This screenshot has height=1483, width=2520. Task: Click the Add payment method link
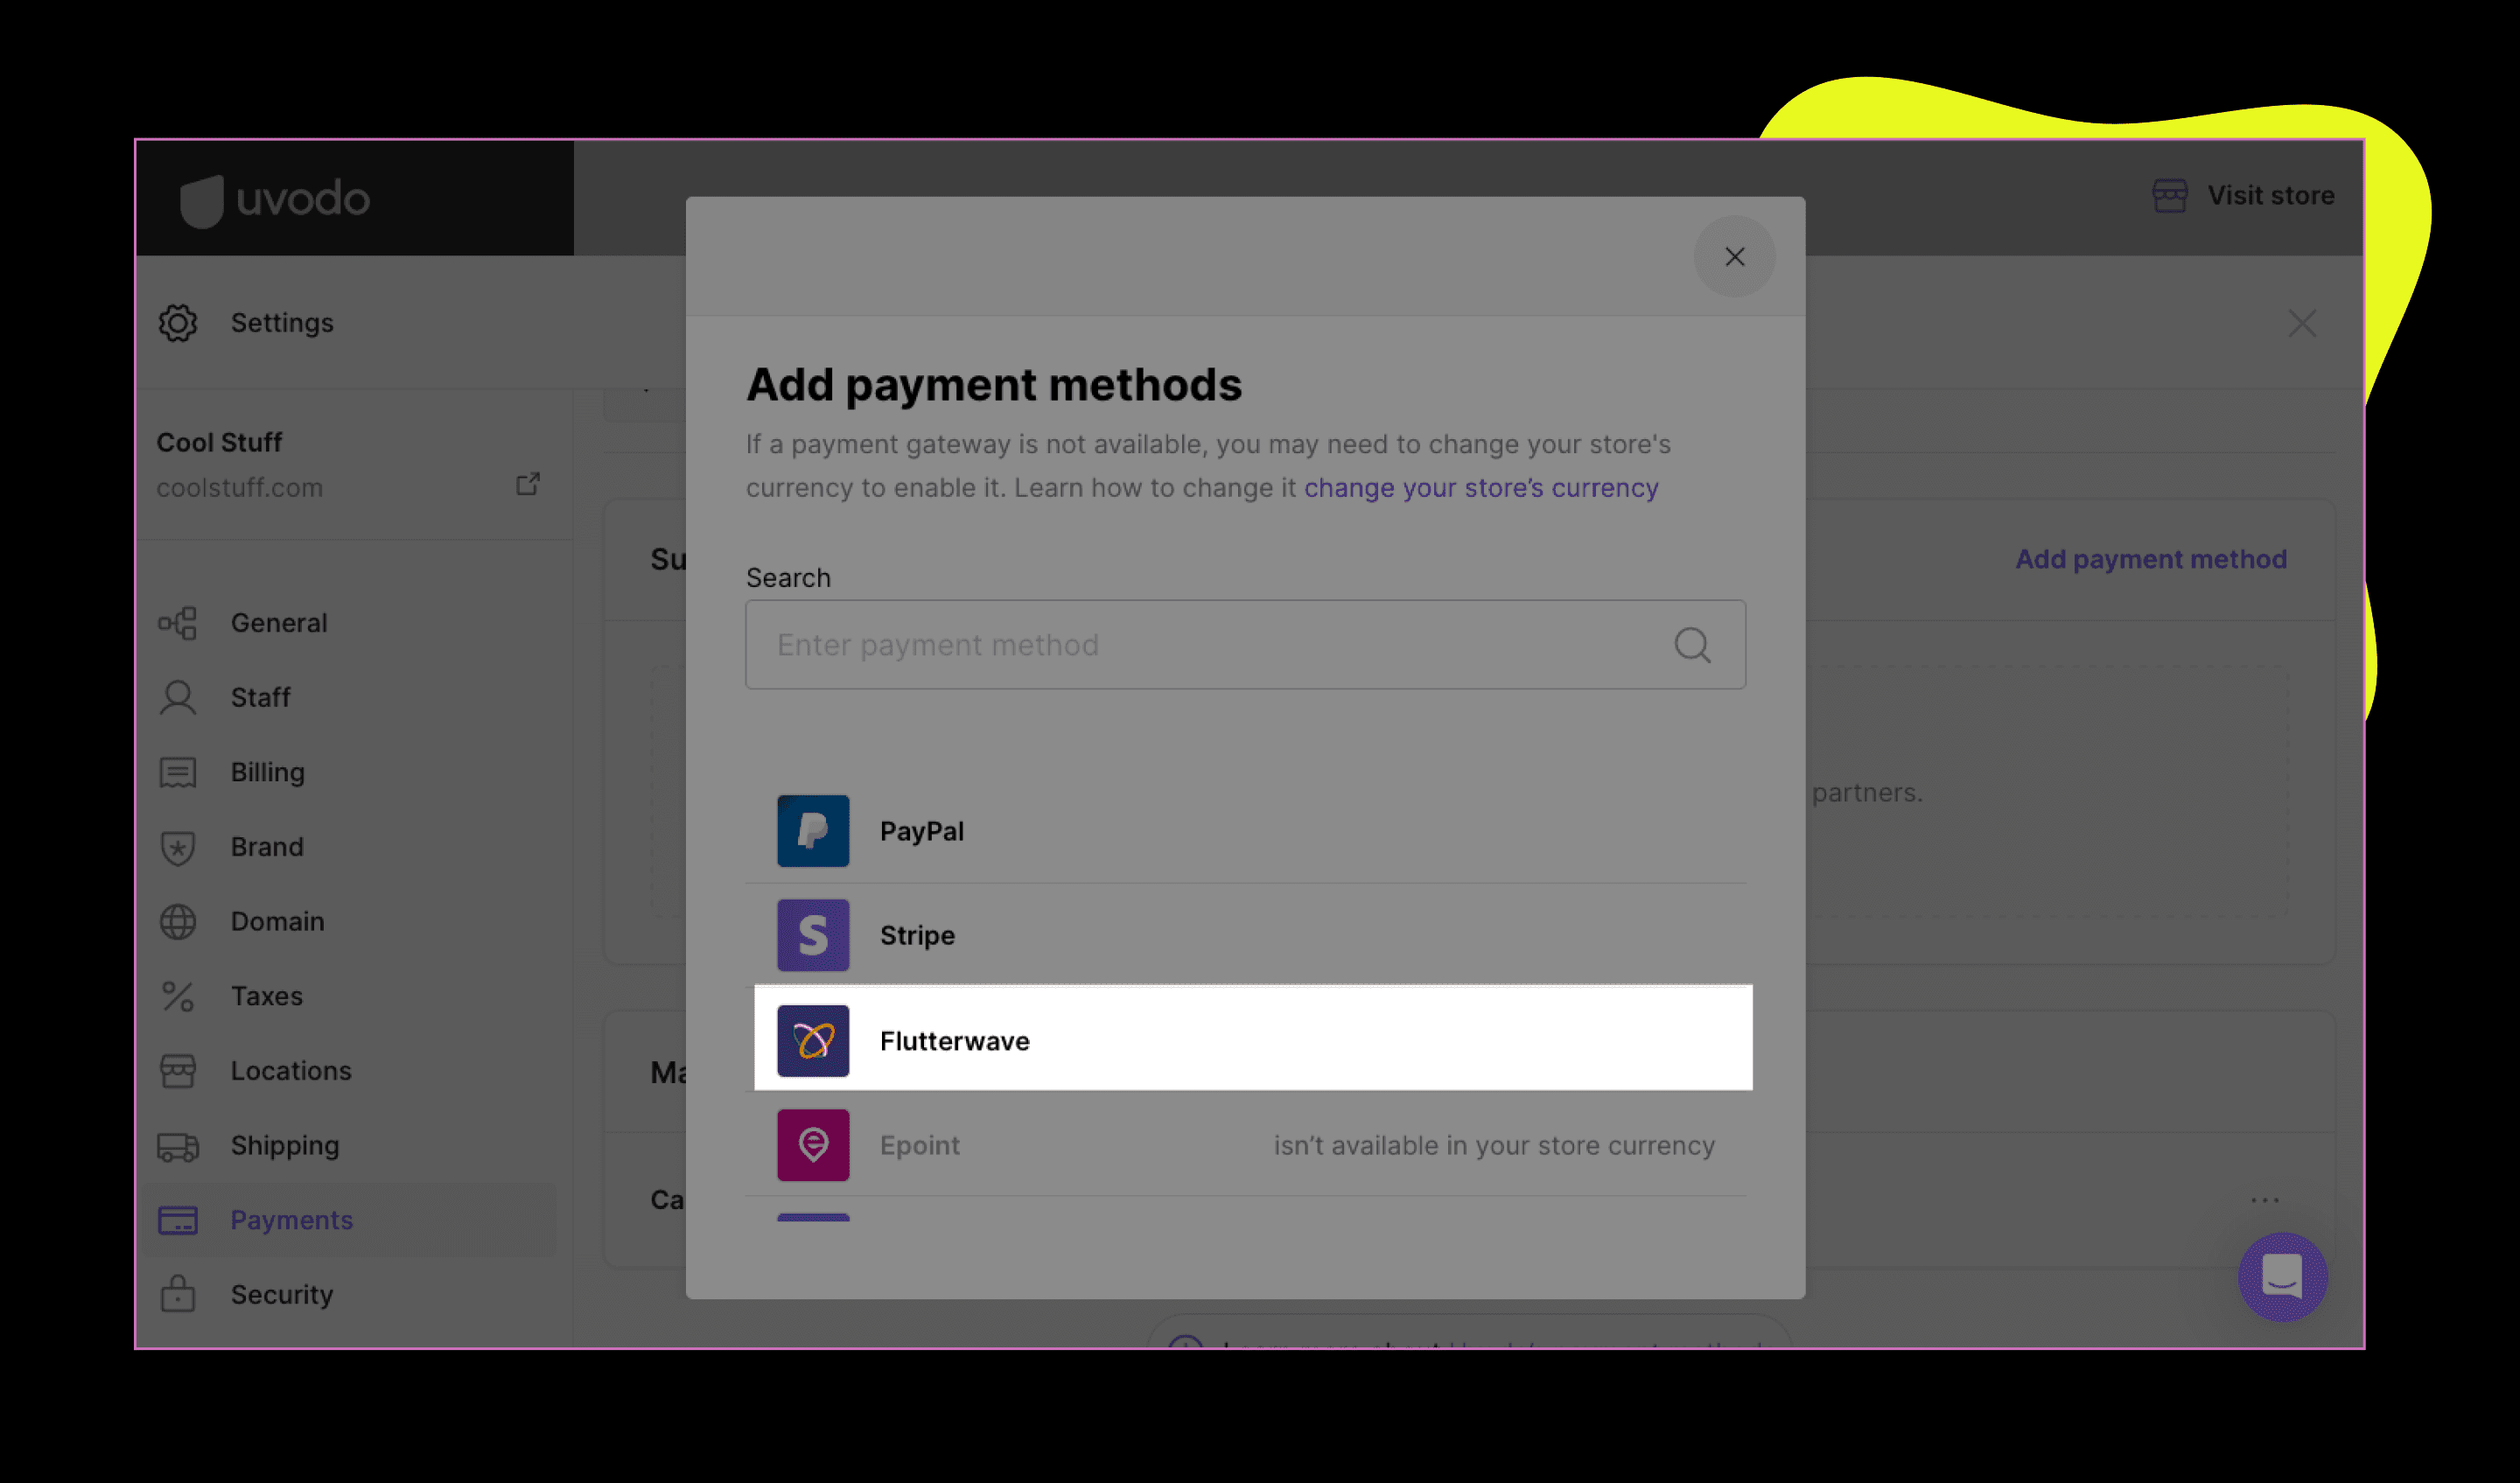(x=2150, y=559)
